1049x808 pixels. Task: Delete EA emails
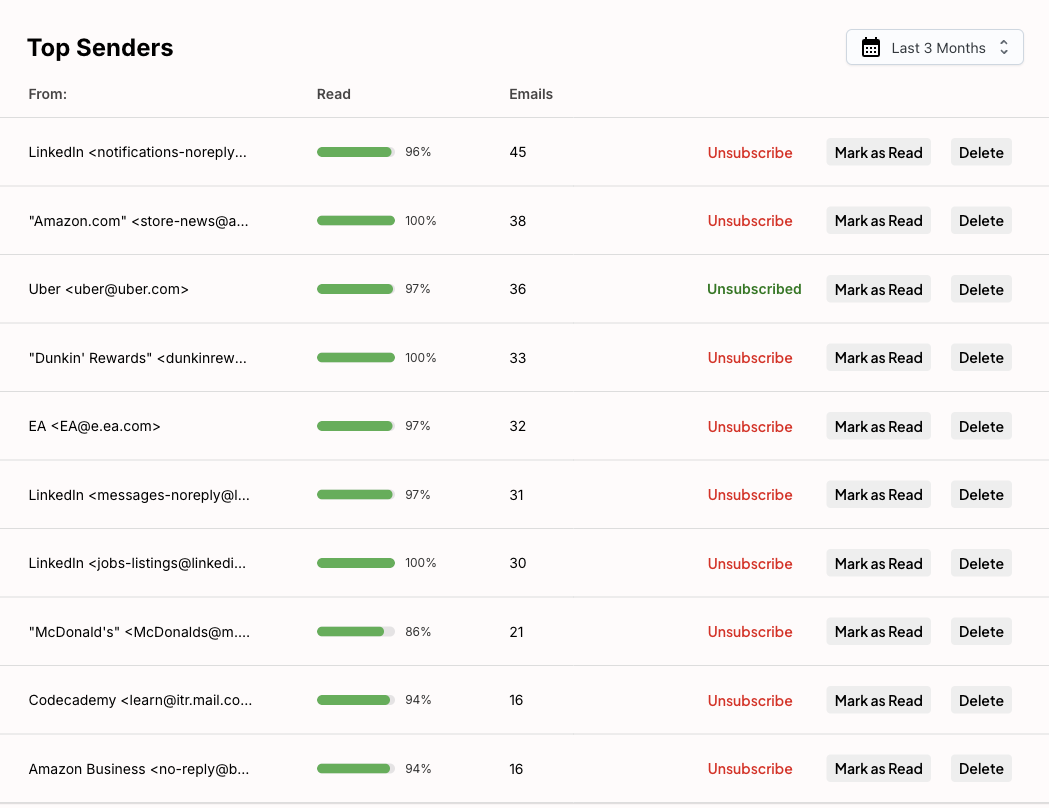click(x=981, y=427)
